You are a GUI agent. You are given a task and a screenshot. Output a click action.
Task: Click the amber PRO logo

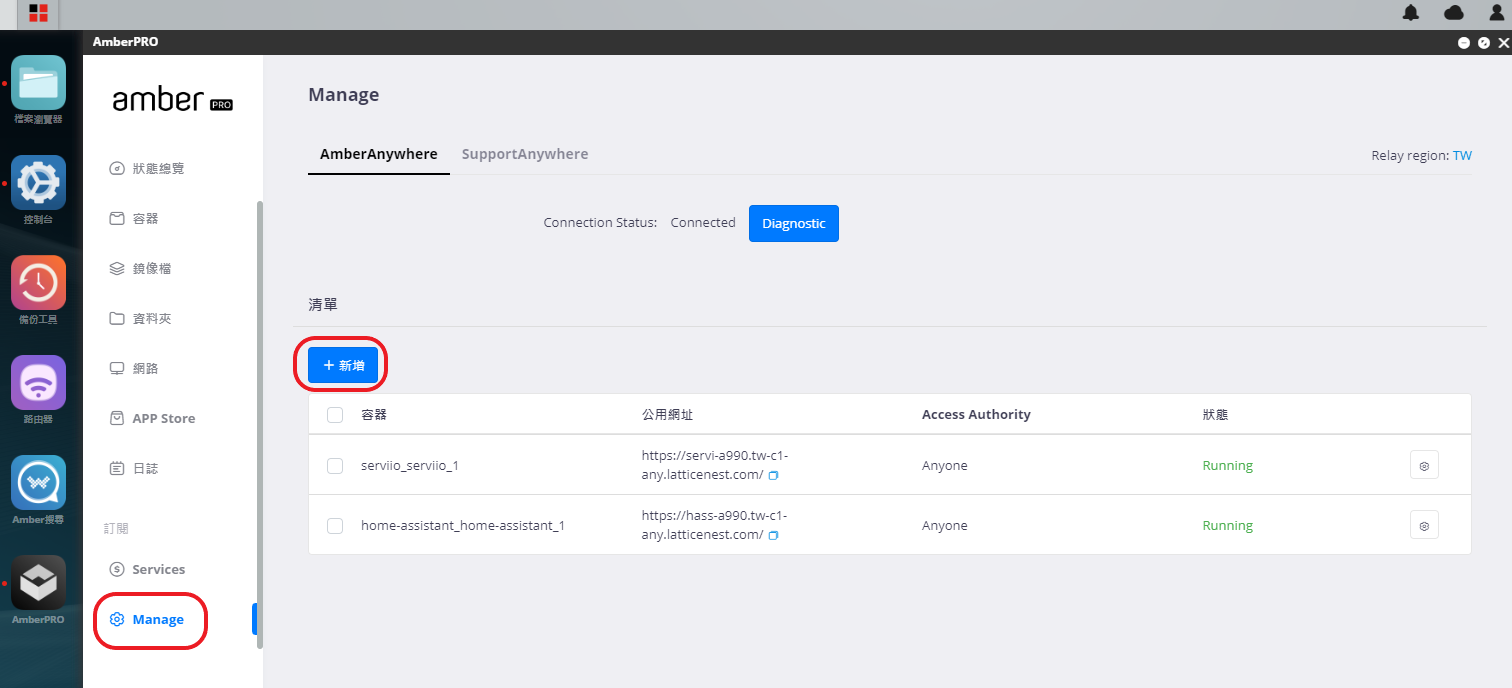coord(172,100)
